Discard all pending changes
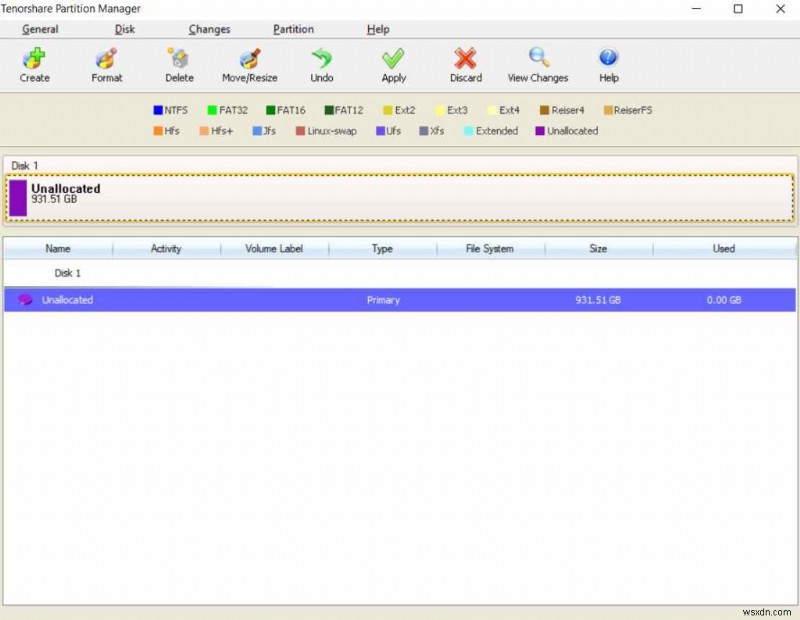Screen dimensions: 800x620 point(464,62)
